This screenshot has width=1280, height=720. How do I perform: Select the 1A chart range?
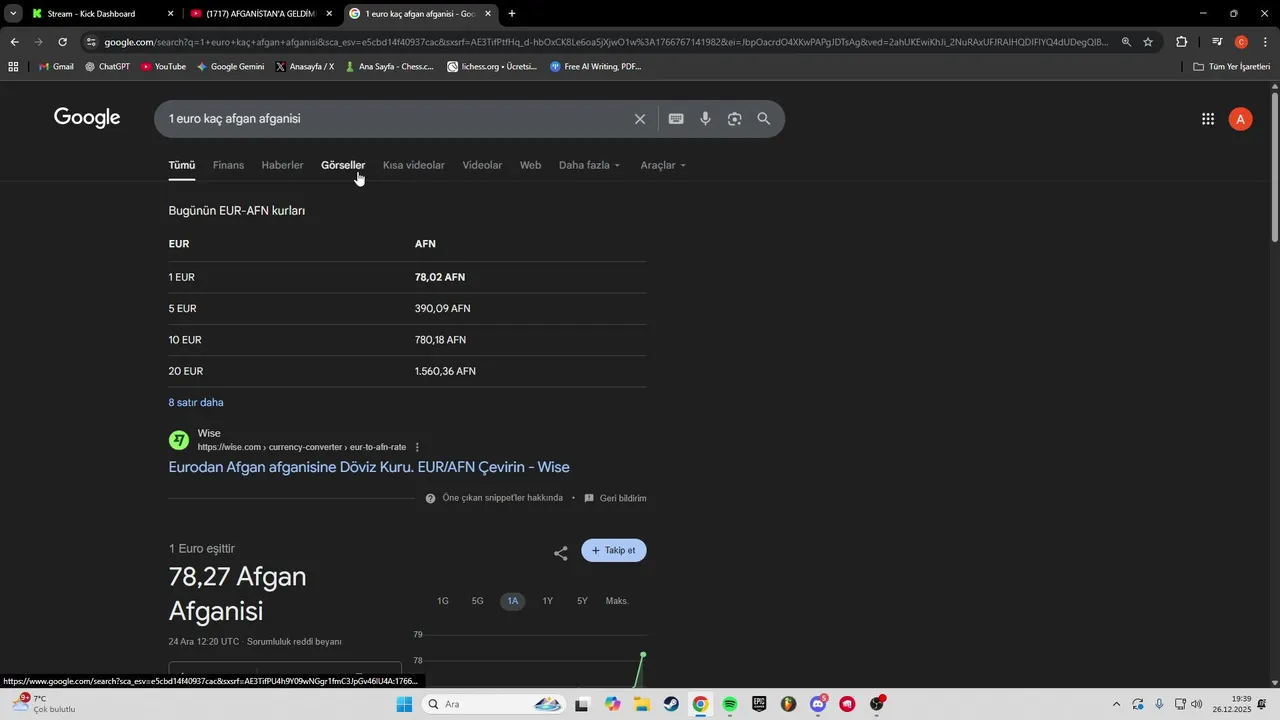tap(512, 601)
